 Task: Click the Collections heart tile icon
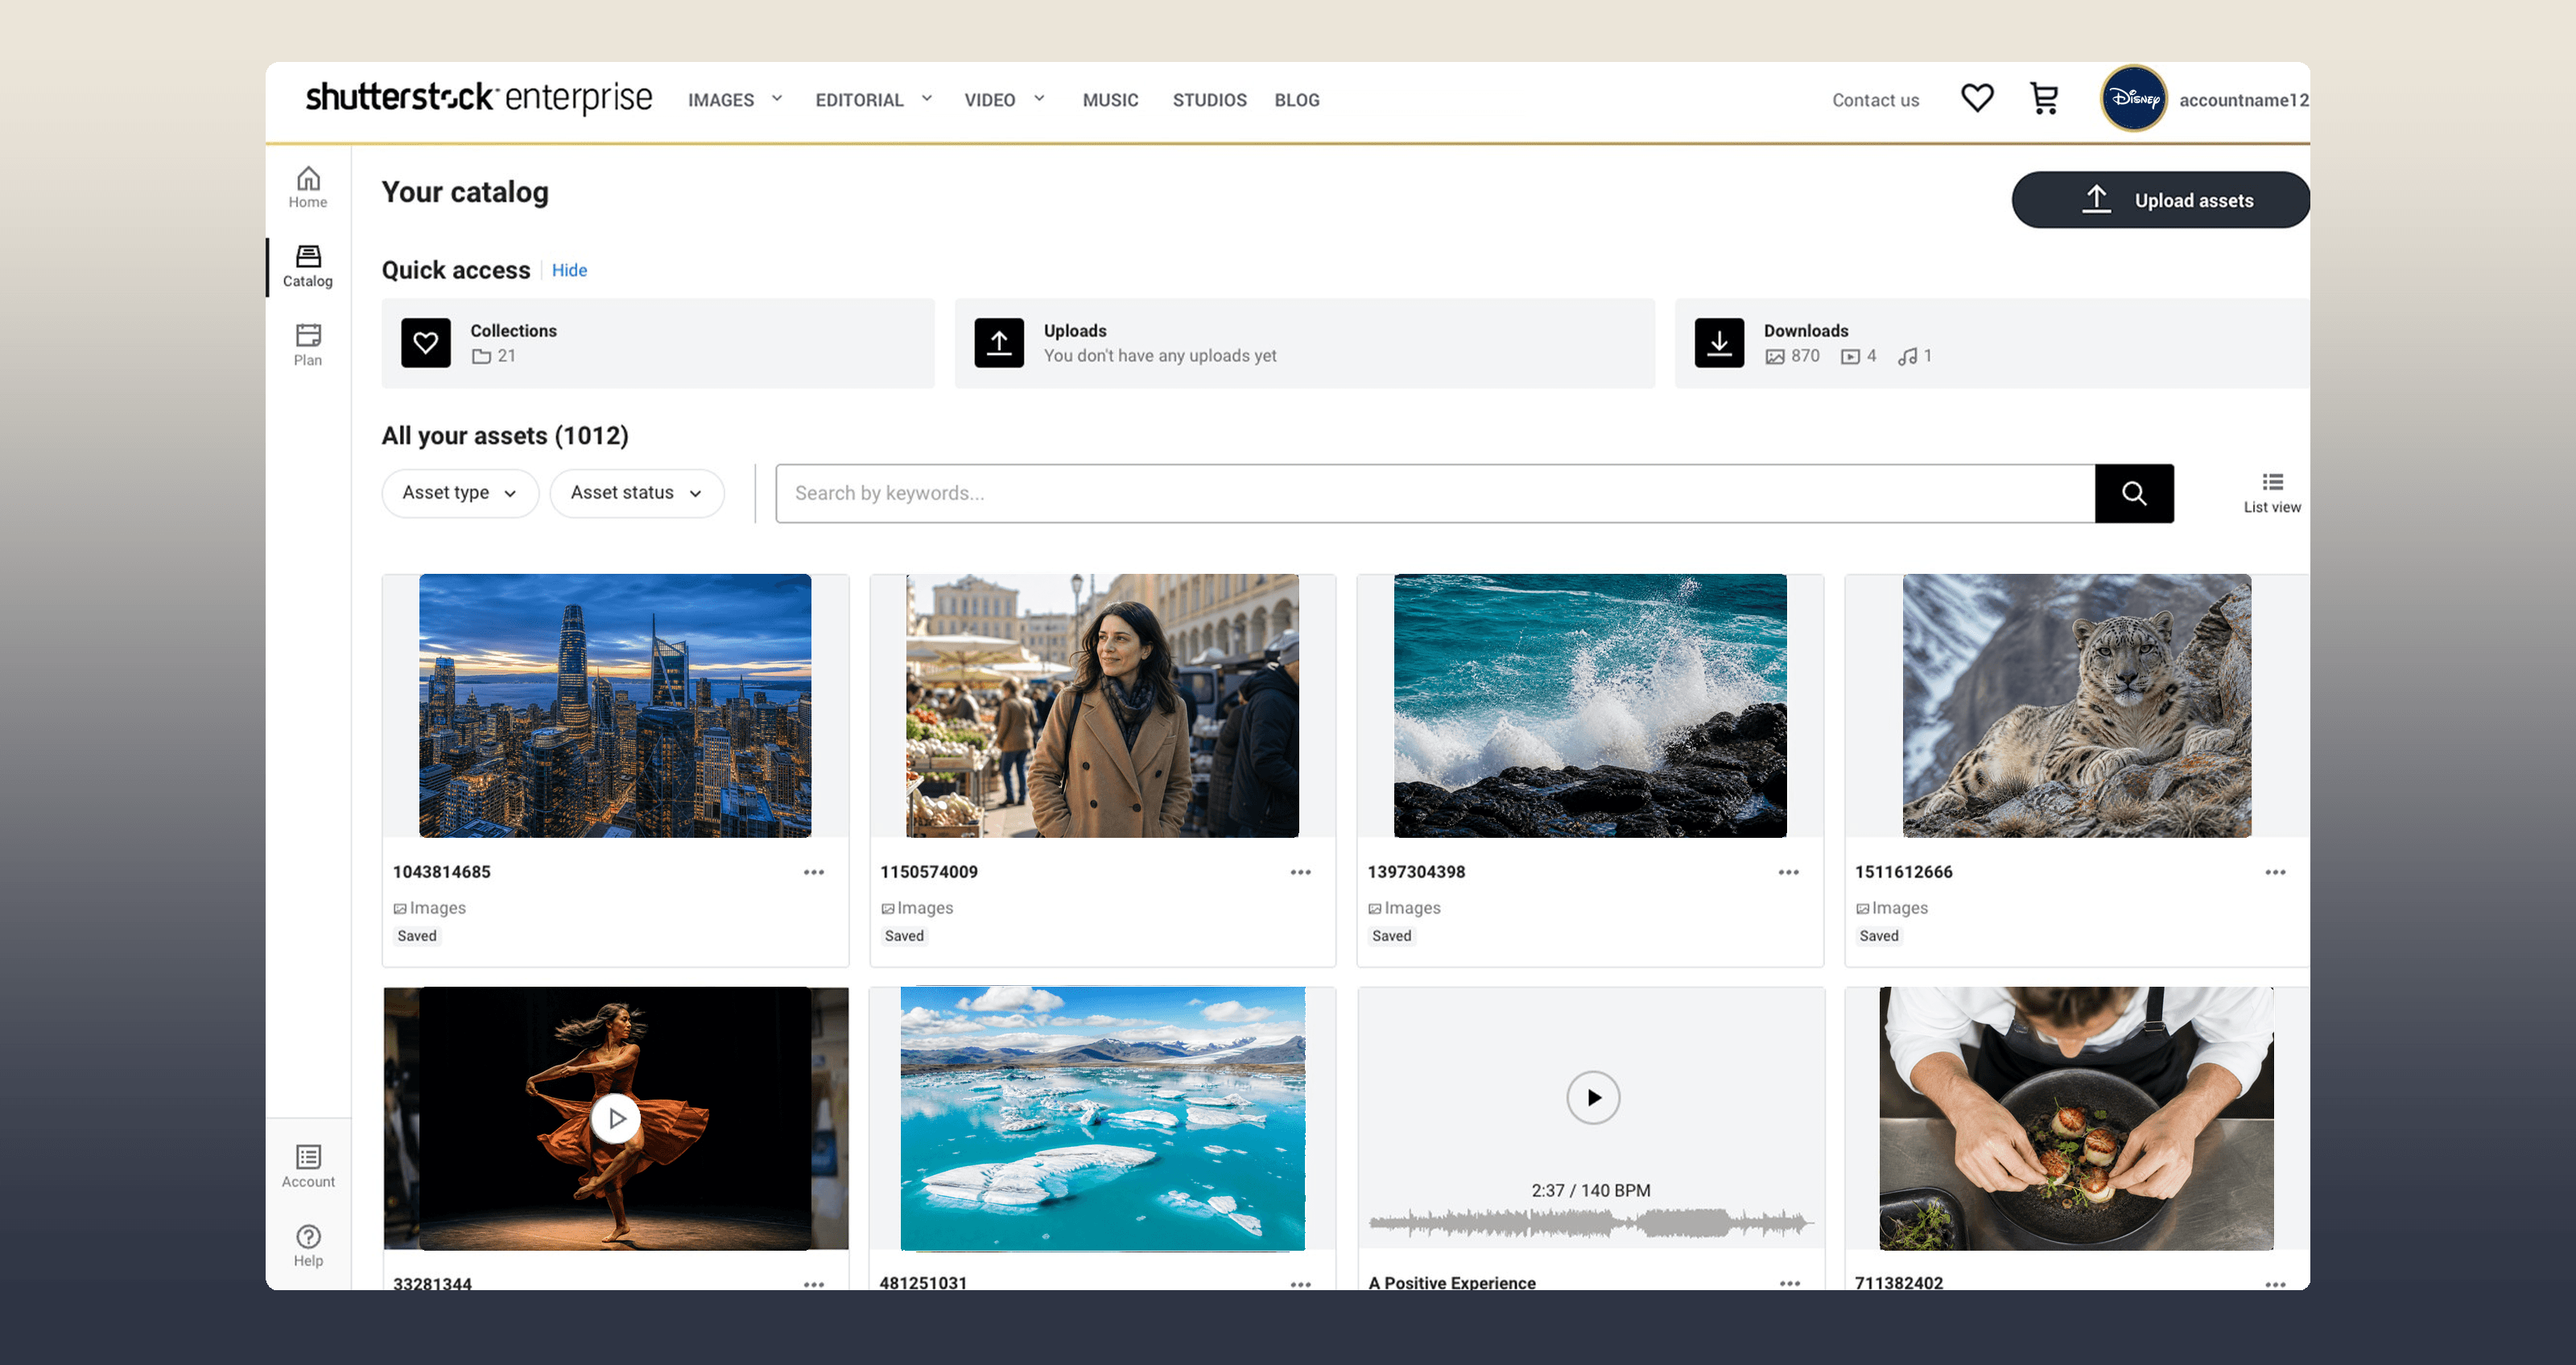click(x=426, y=343)
